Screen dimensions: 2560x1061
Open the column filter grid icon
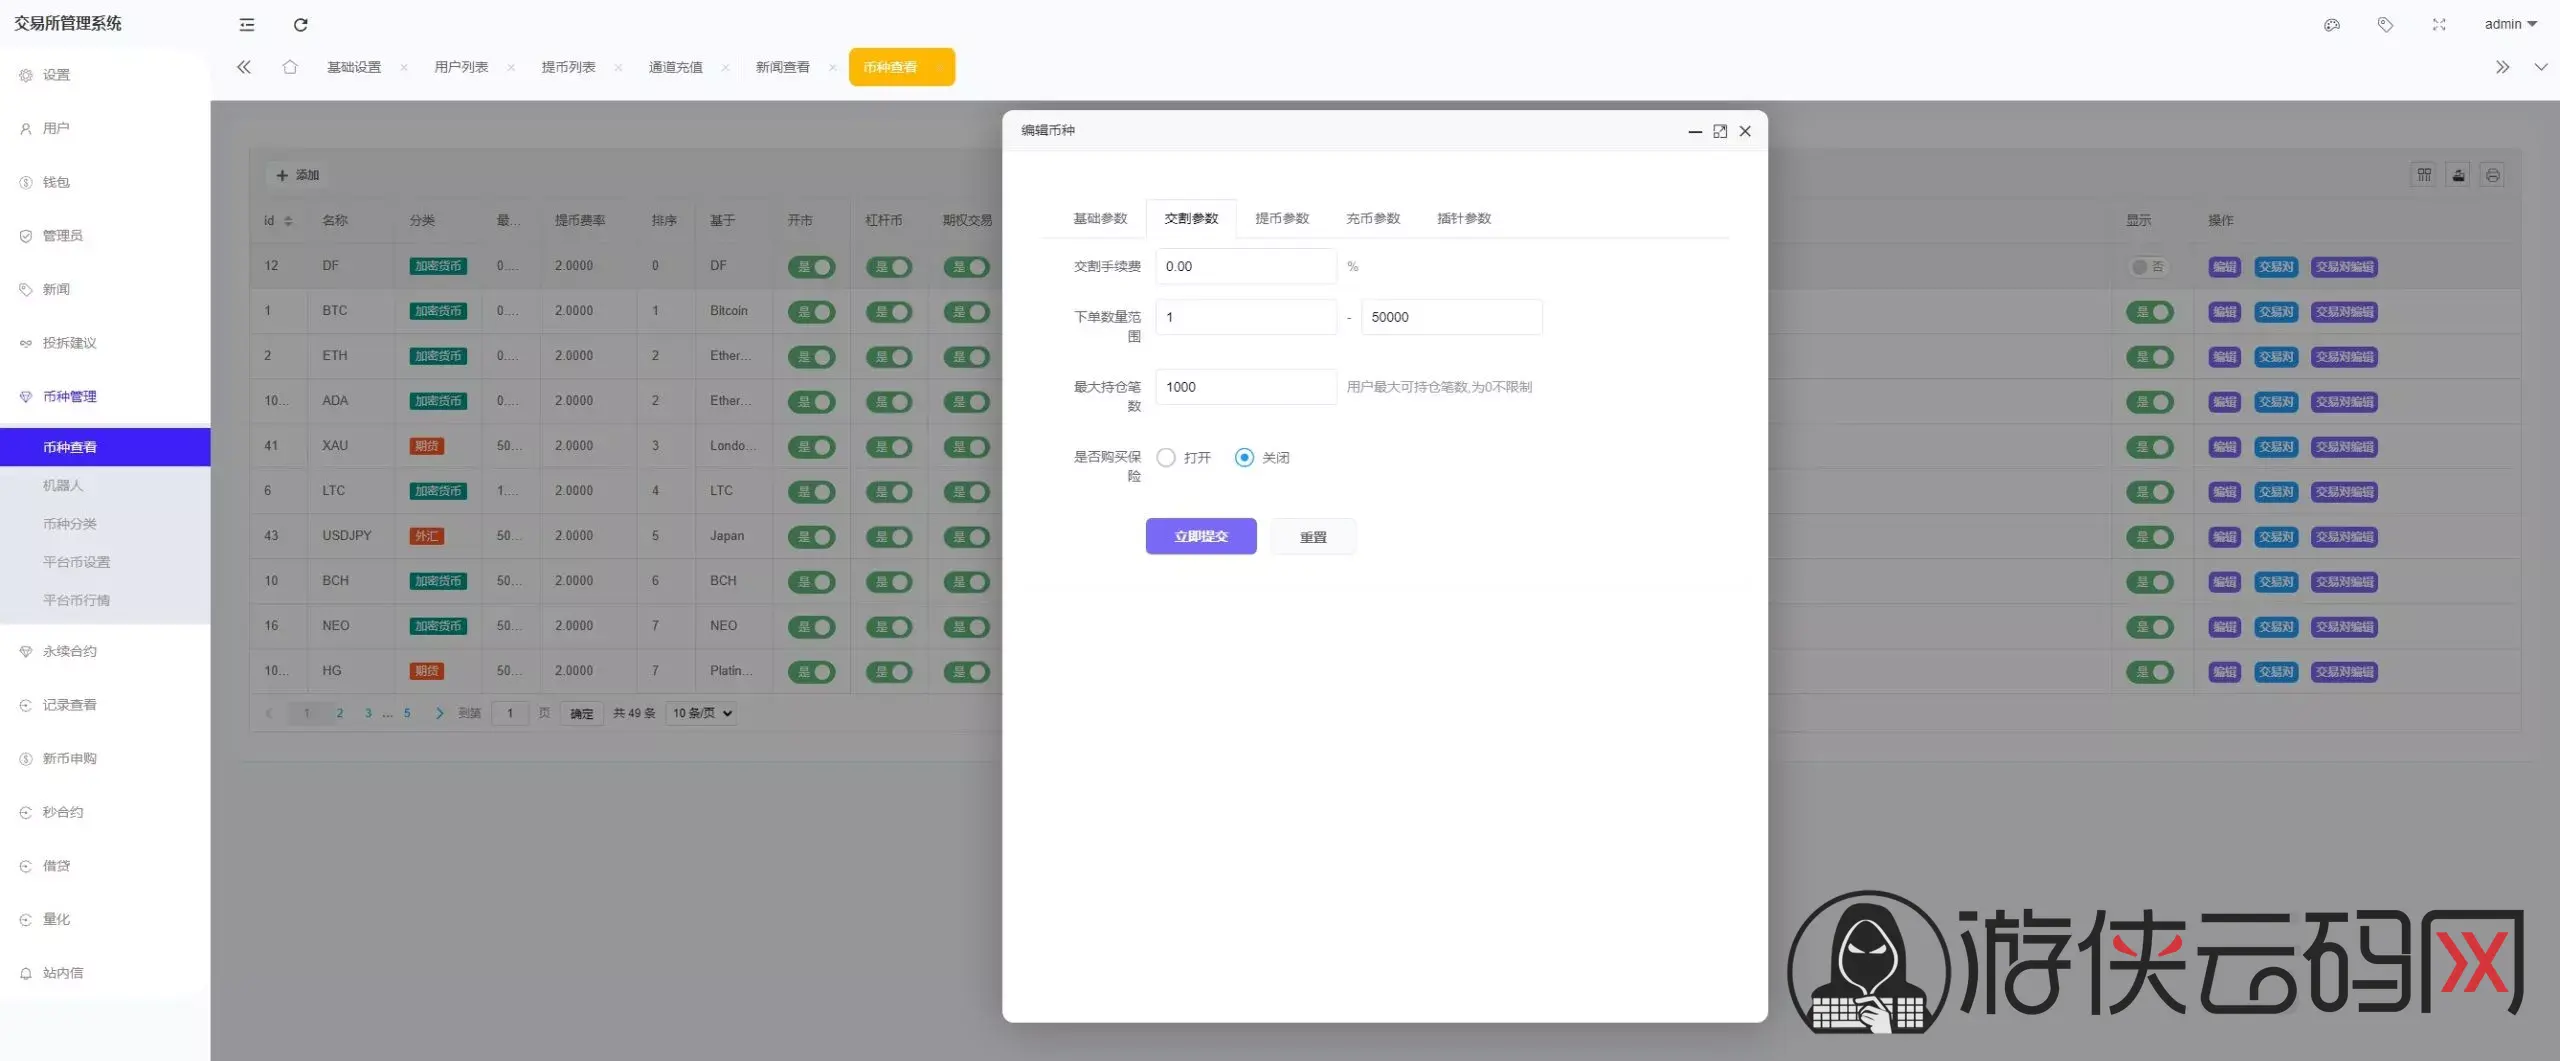[x=2424, y=175]
